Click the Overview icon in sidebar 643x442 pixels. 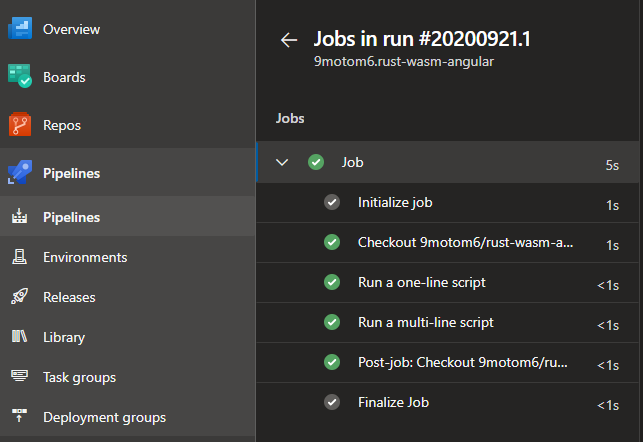tap(20, 28)
